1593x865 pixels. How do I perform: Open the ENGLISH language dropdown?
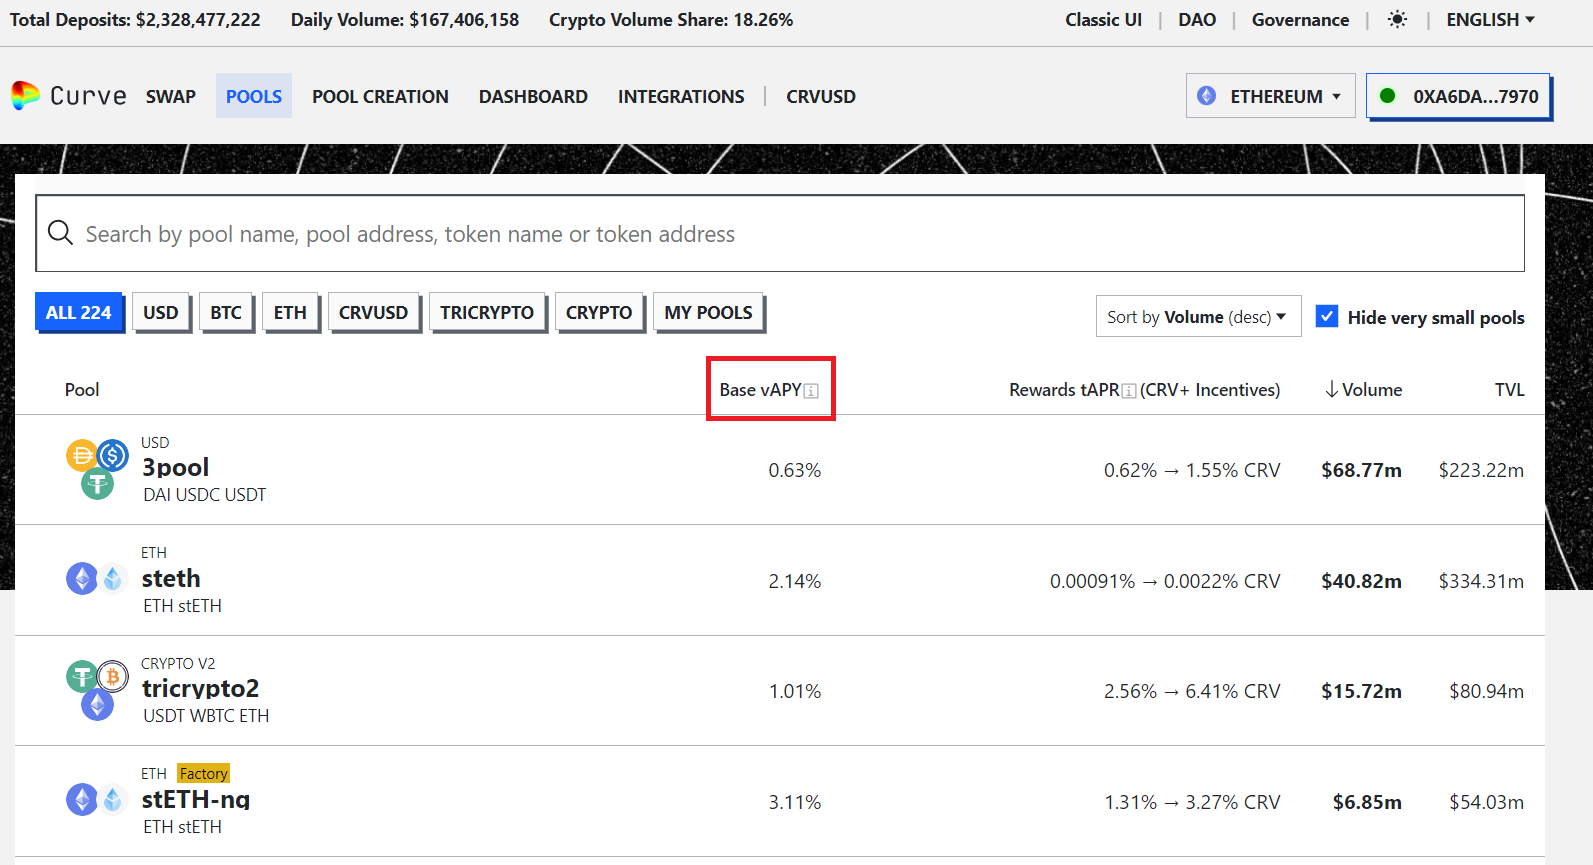pos(1490,20)
